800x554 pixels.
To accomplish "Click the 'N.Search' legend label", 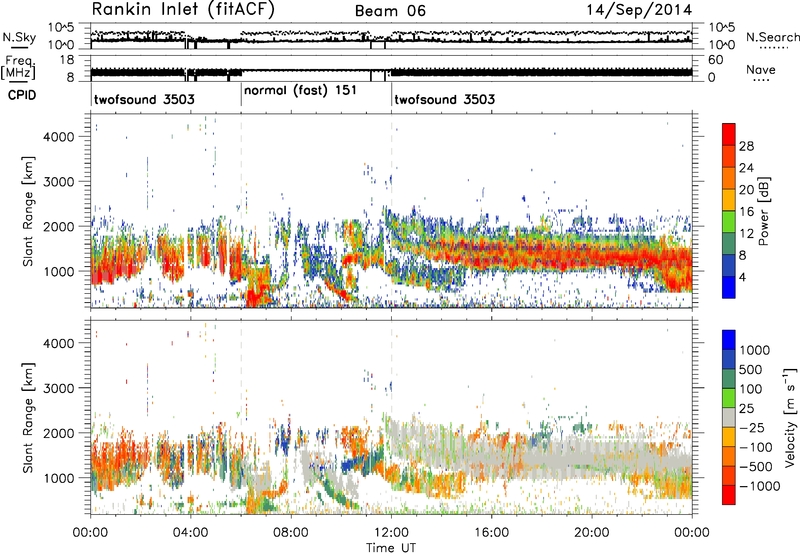I will [772, 37].
